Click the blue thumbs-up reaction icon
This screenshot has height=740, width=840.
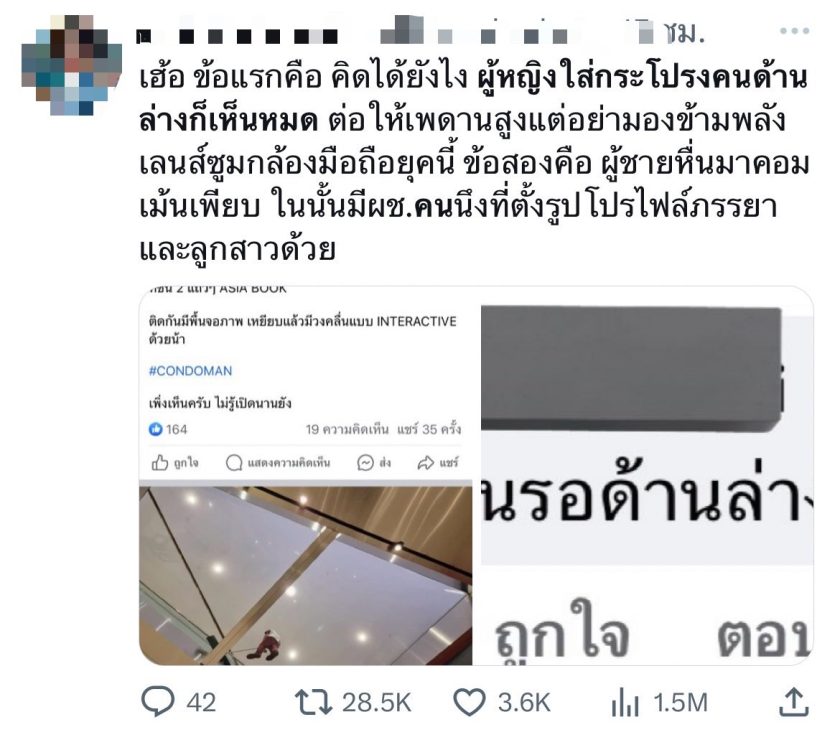pos(155,429)
